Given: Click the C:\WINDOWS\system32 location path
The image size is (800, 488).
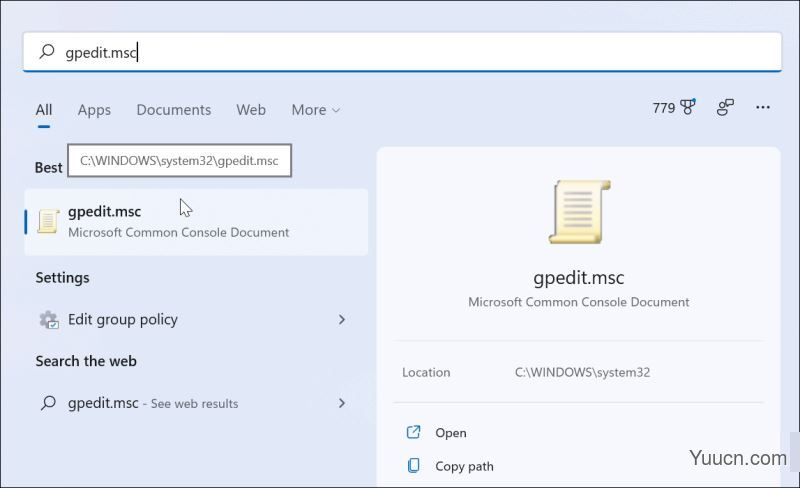Looking at the screenshot, I should [x=582, y=372].
